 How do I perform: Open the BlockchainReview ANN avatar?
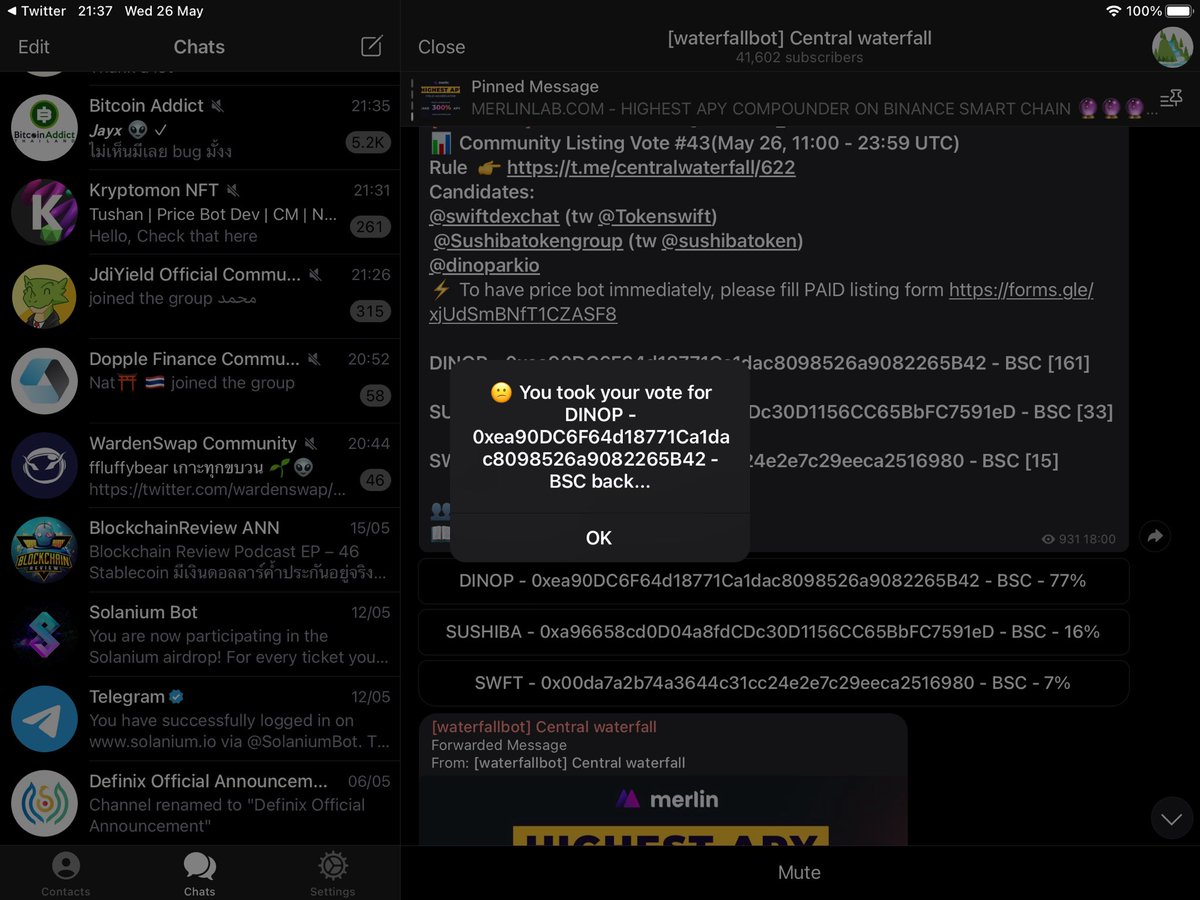pos(44,550)
